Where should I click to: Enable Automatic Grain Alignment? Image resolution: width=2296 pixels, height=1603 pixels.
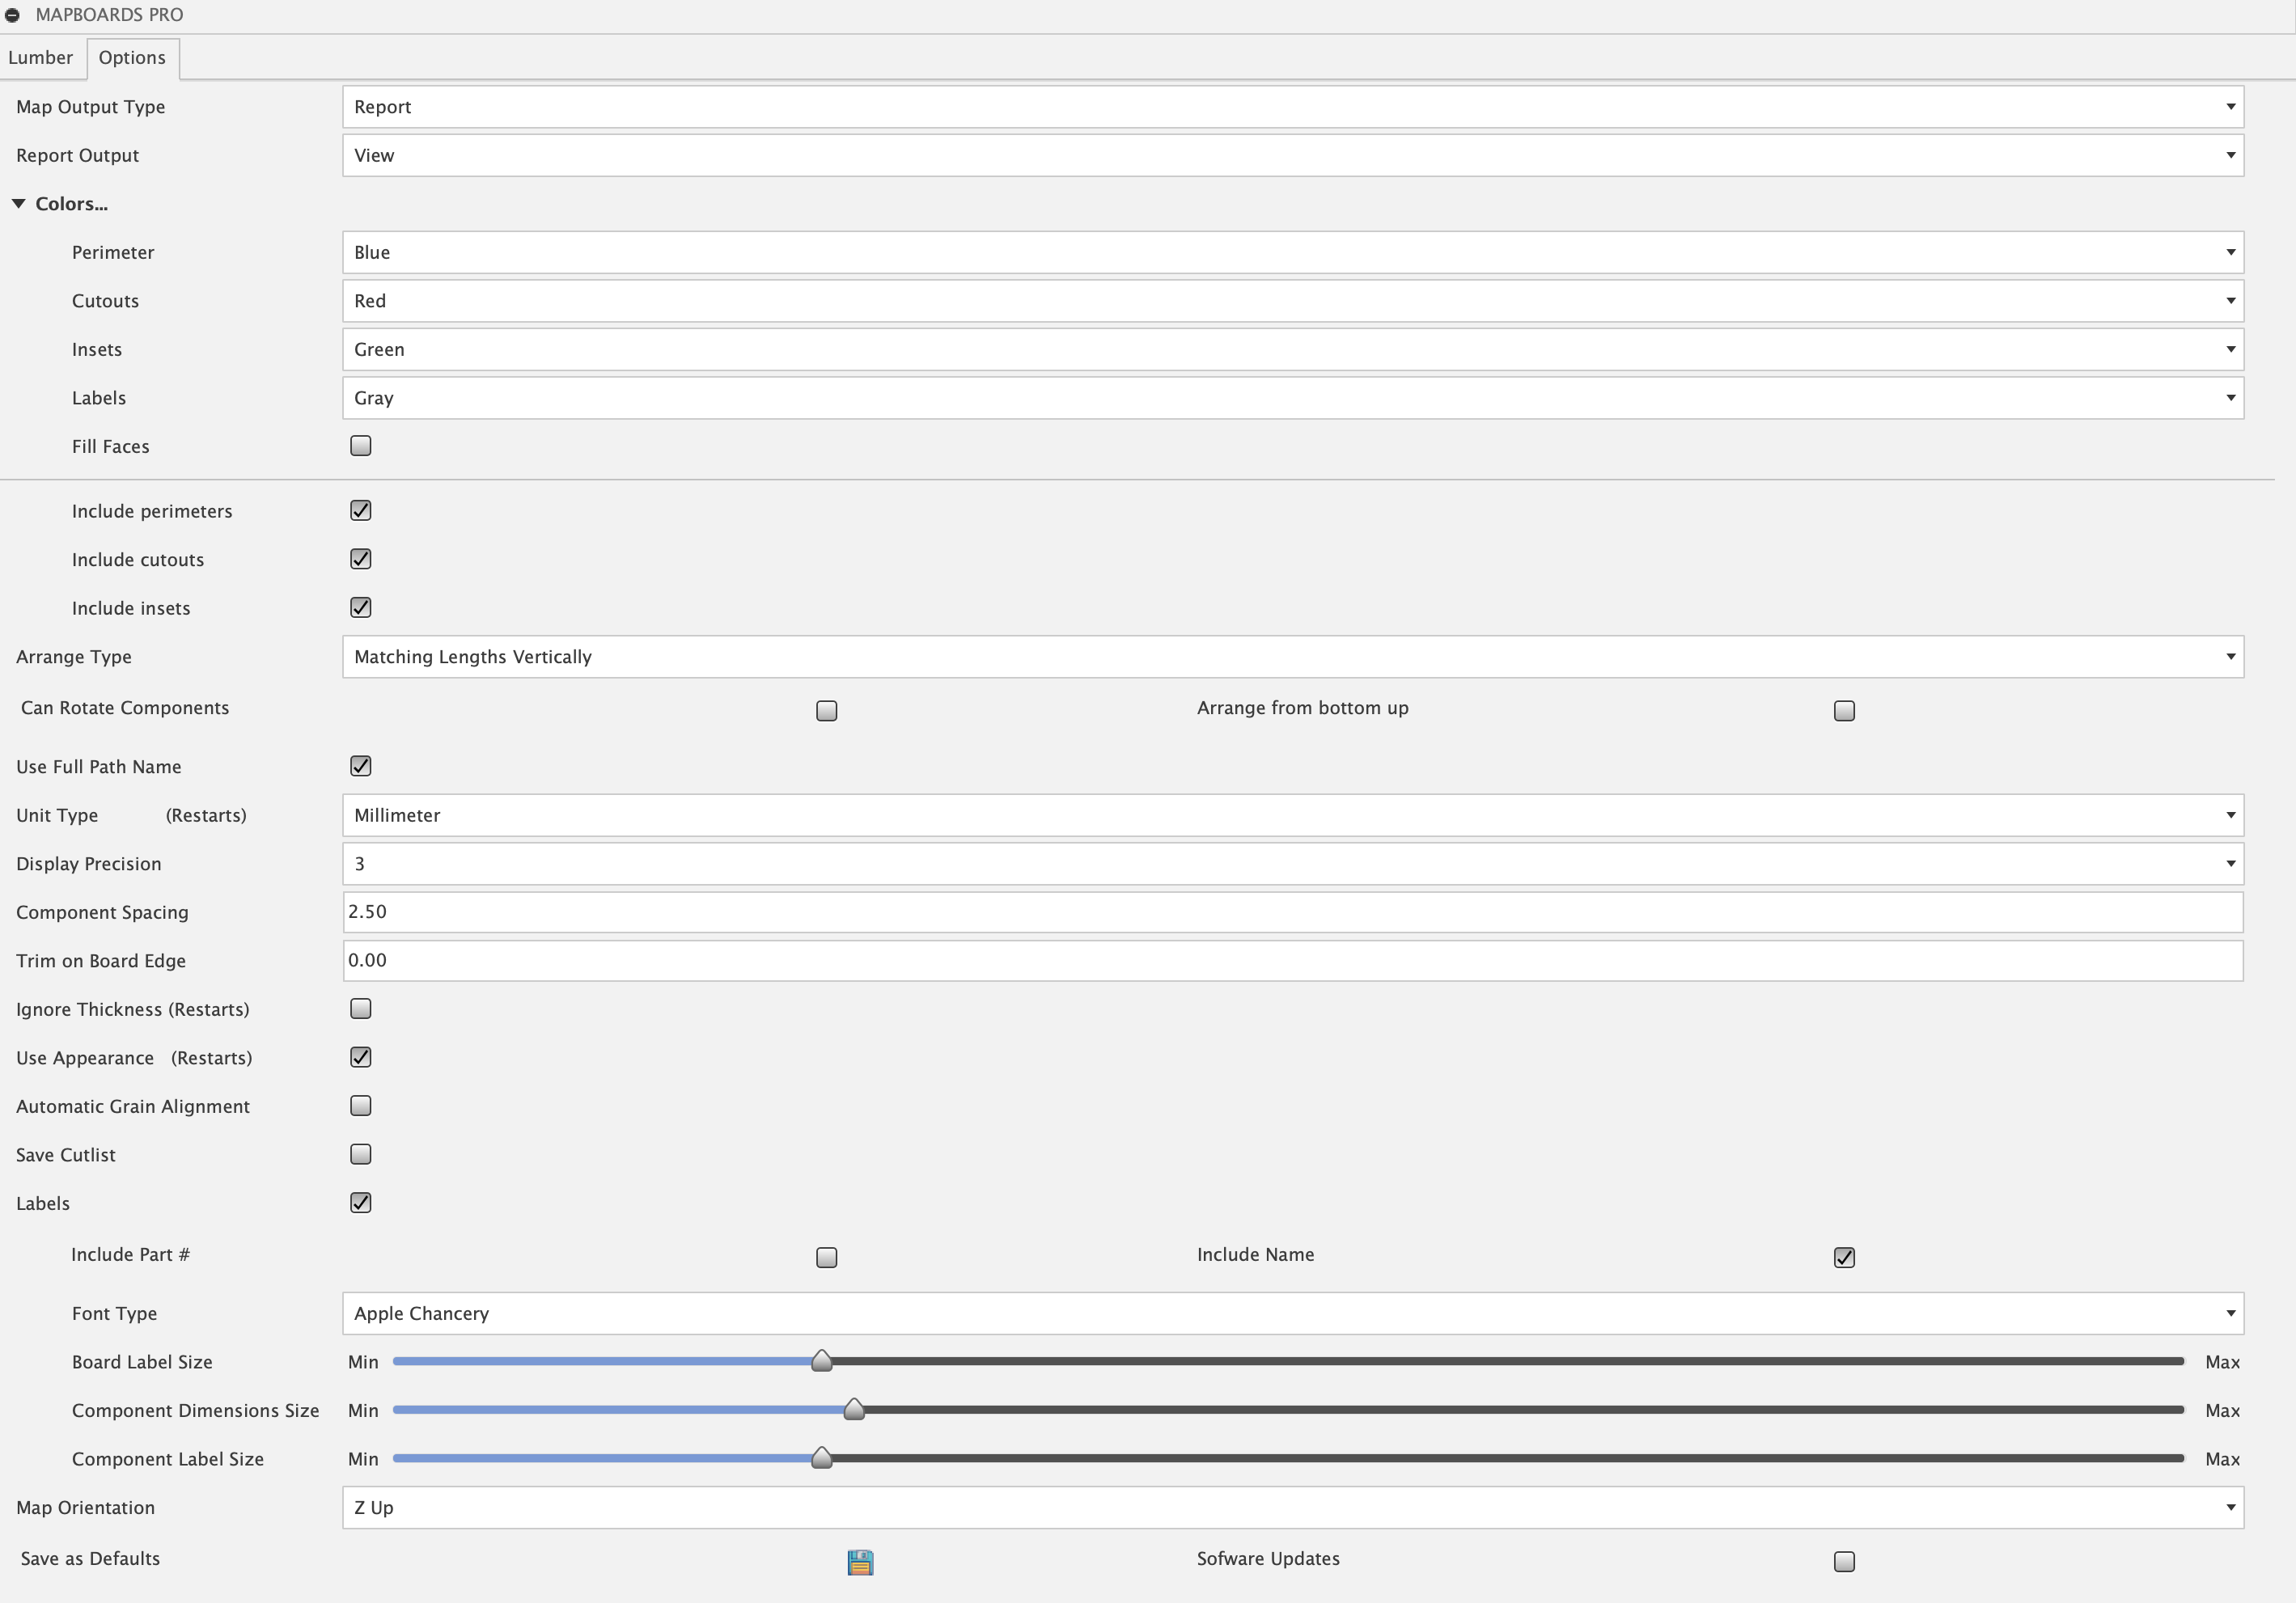click(x=361, y=1106)
